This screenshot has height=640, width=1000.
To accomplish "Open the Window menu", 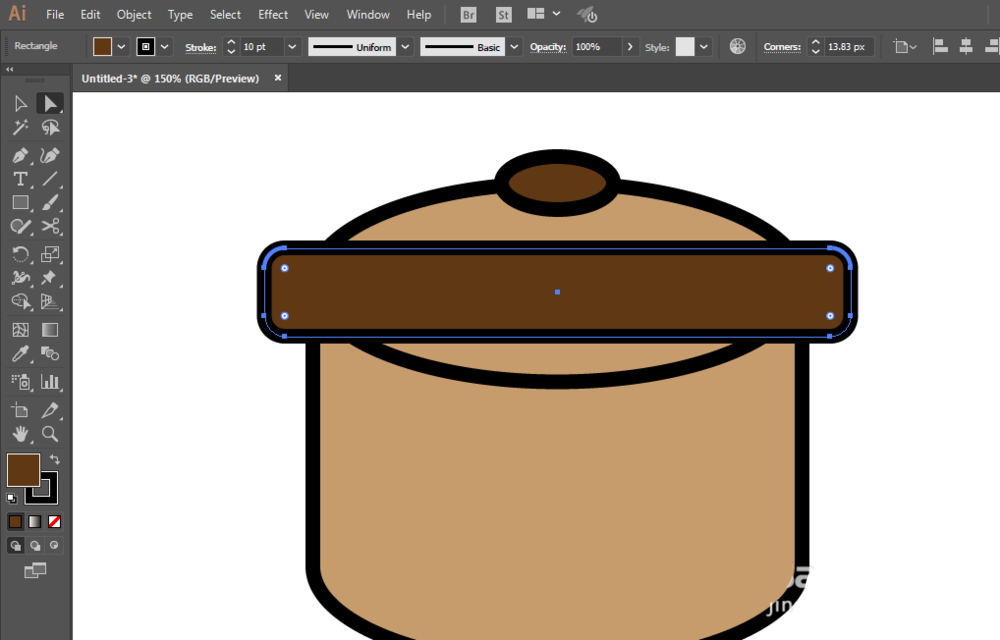I will pos(368,15).
